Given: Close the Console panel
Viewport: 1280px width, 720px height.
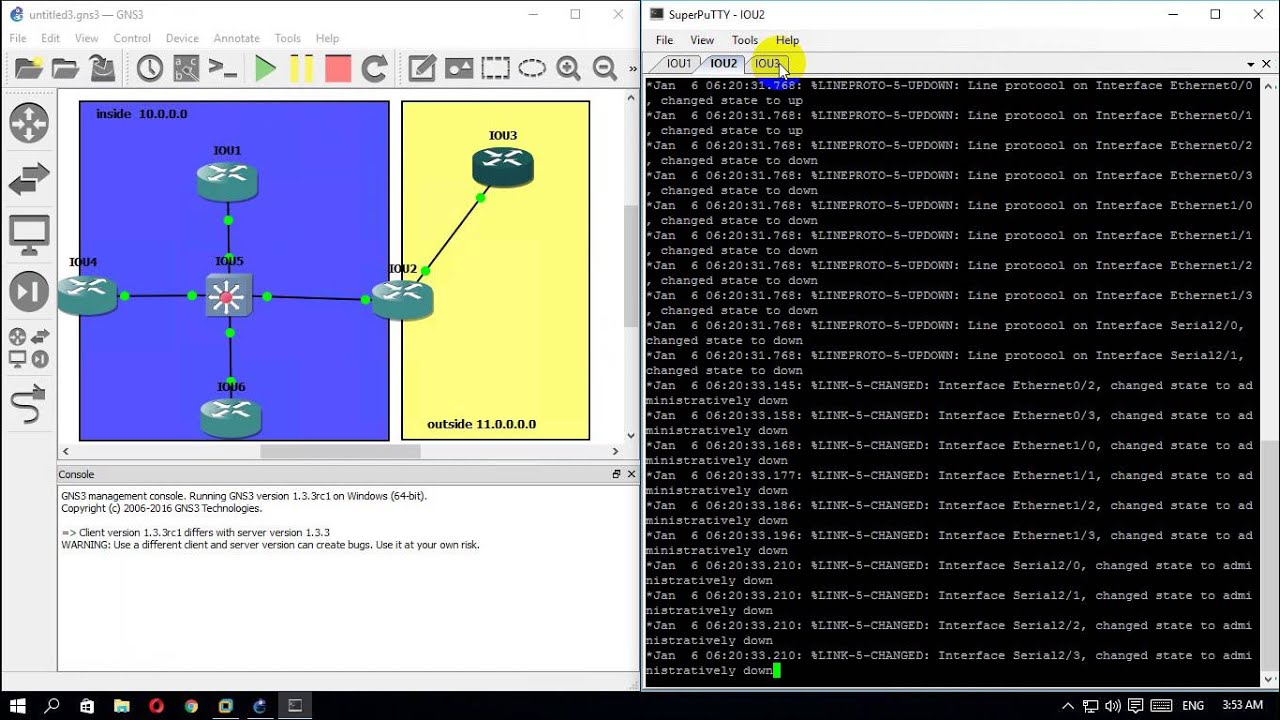Looking at the screenshot, I should click(631, 474).
